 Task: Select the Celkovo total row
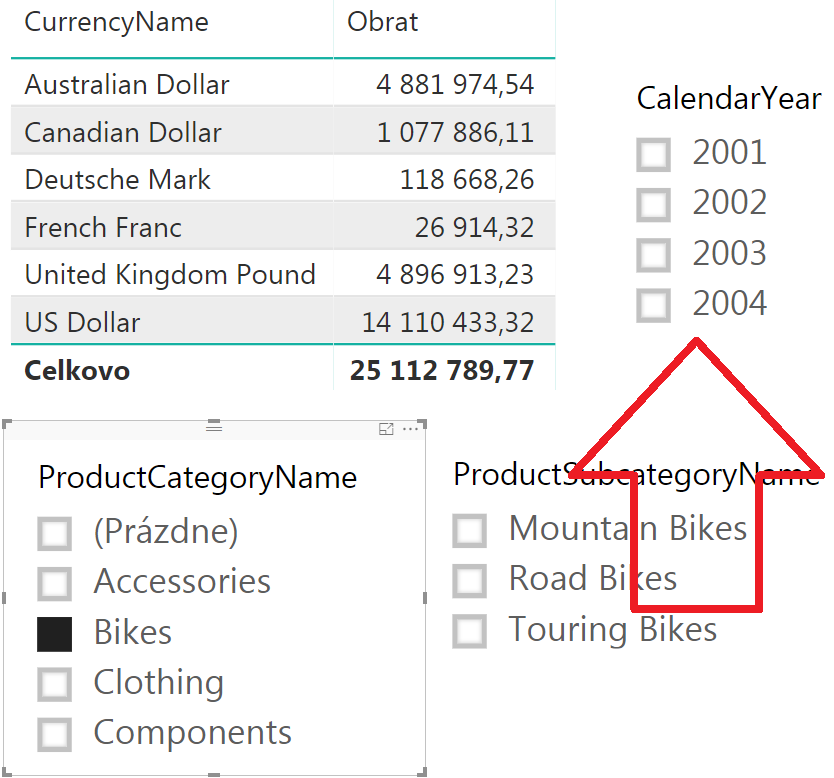coord(283,370)
